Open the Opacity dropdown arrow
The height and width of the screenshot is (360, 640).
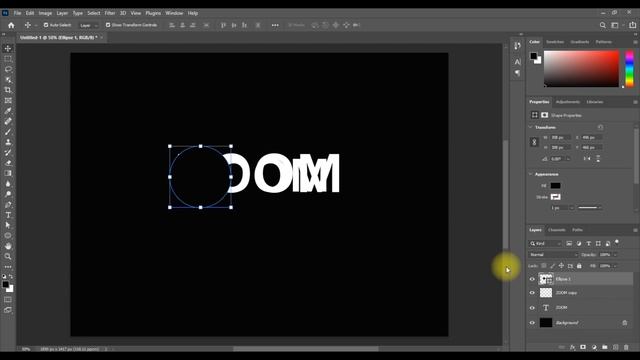[615, 255]
